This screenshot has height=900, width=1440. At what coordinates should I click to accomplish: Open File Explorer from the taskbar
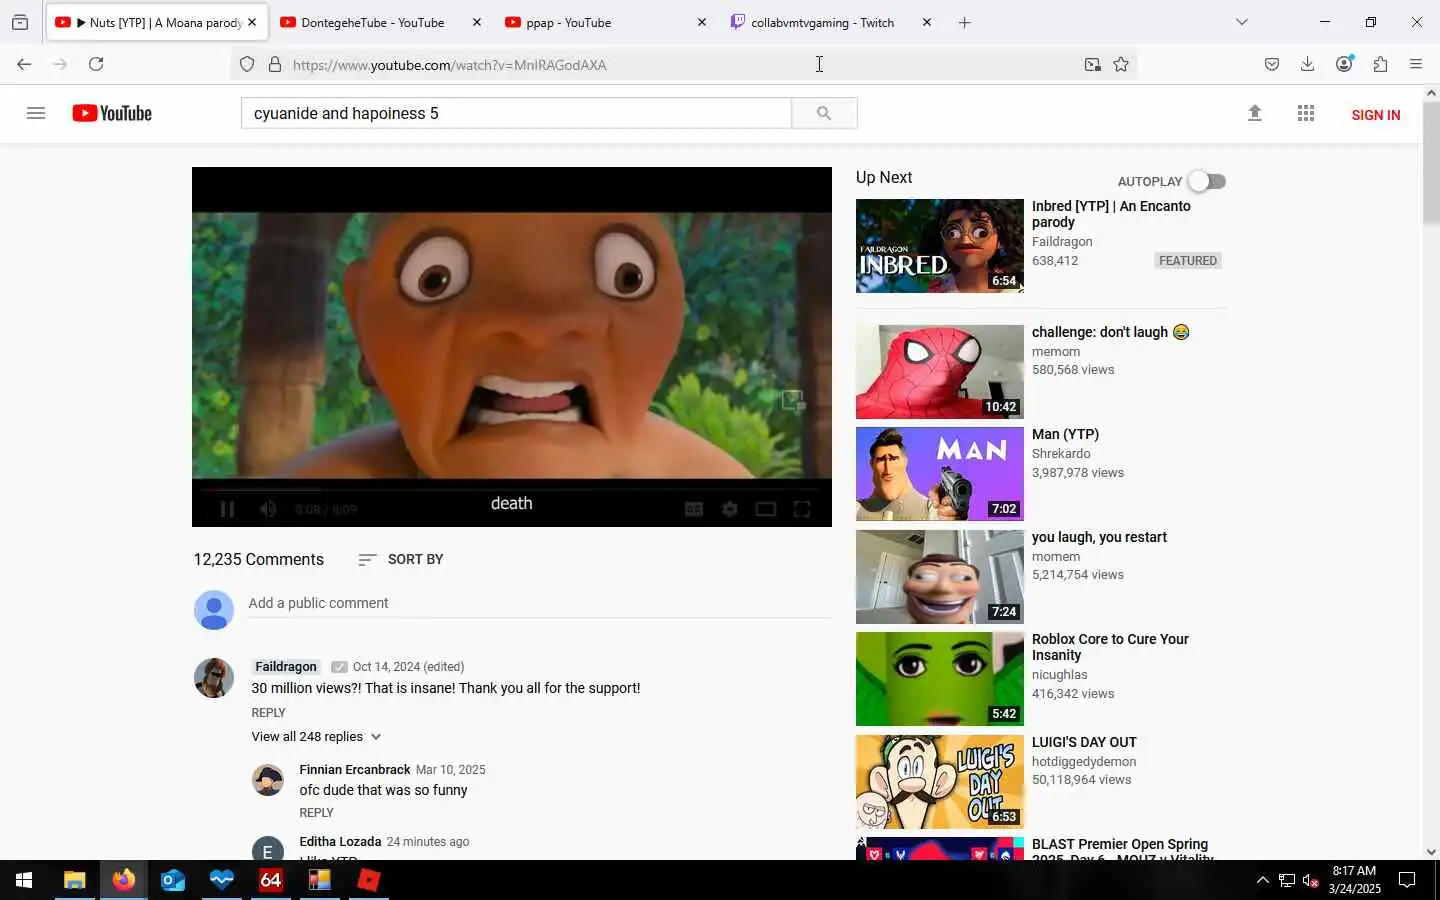coord(75,880)
